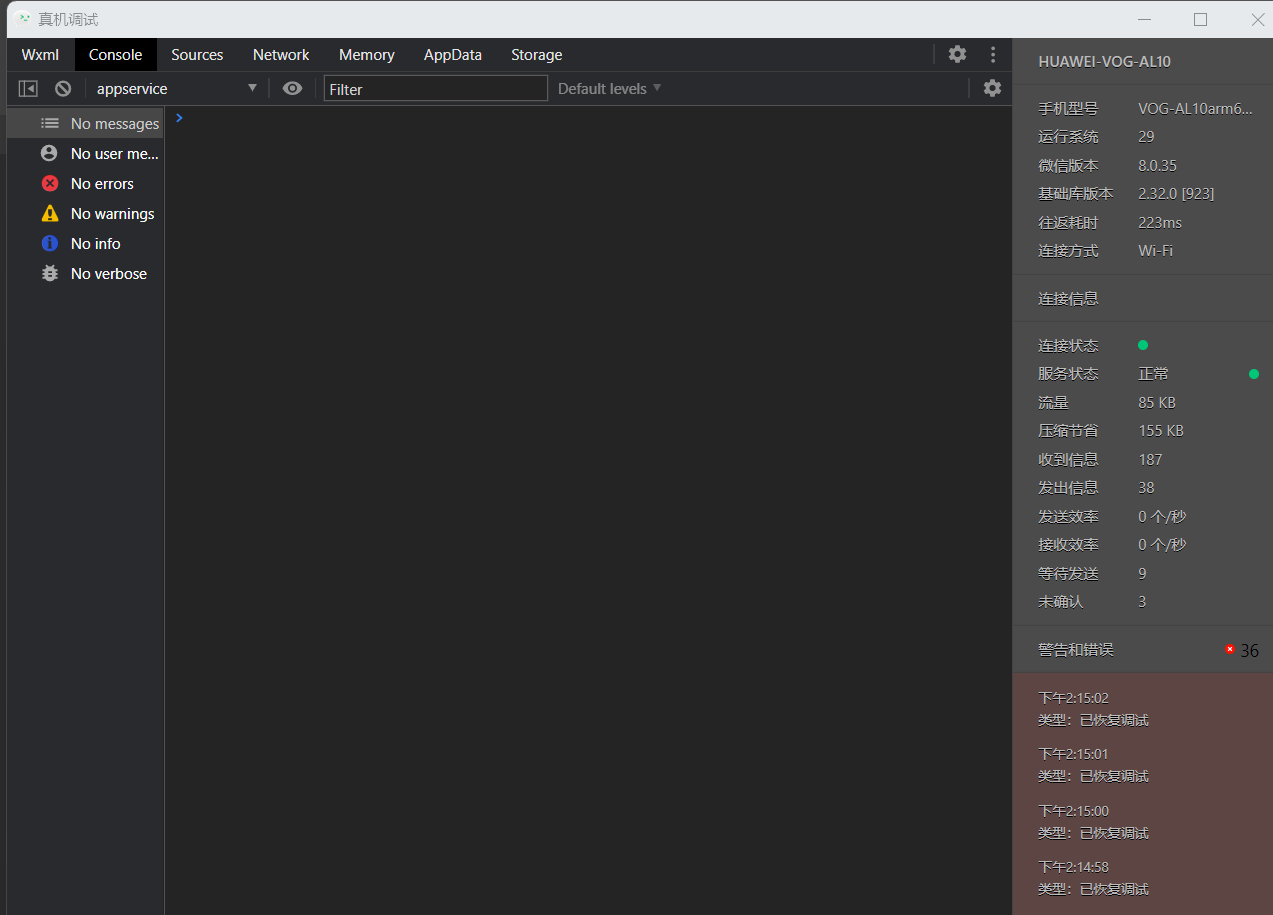This screenshot has height=915, width=1273.
Task: Open DevTools settings gear in tab bar
Action: [x=958, y=54]
